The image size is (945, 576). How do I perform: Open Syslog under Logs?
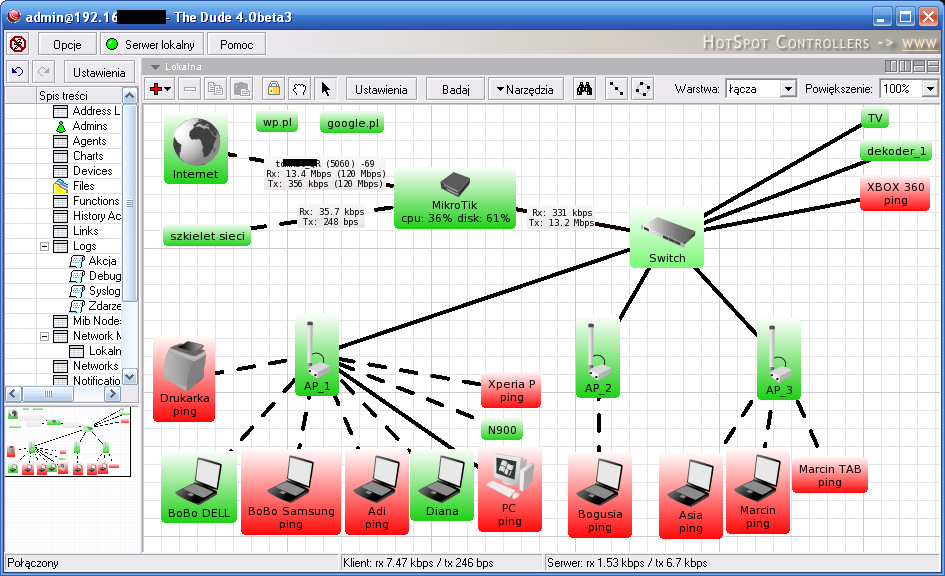click(x=104, y=291)
